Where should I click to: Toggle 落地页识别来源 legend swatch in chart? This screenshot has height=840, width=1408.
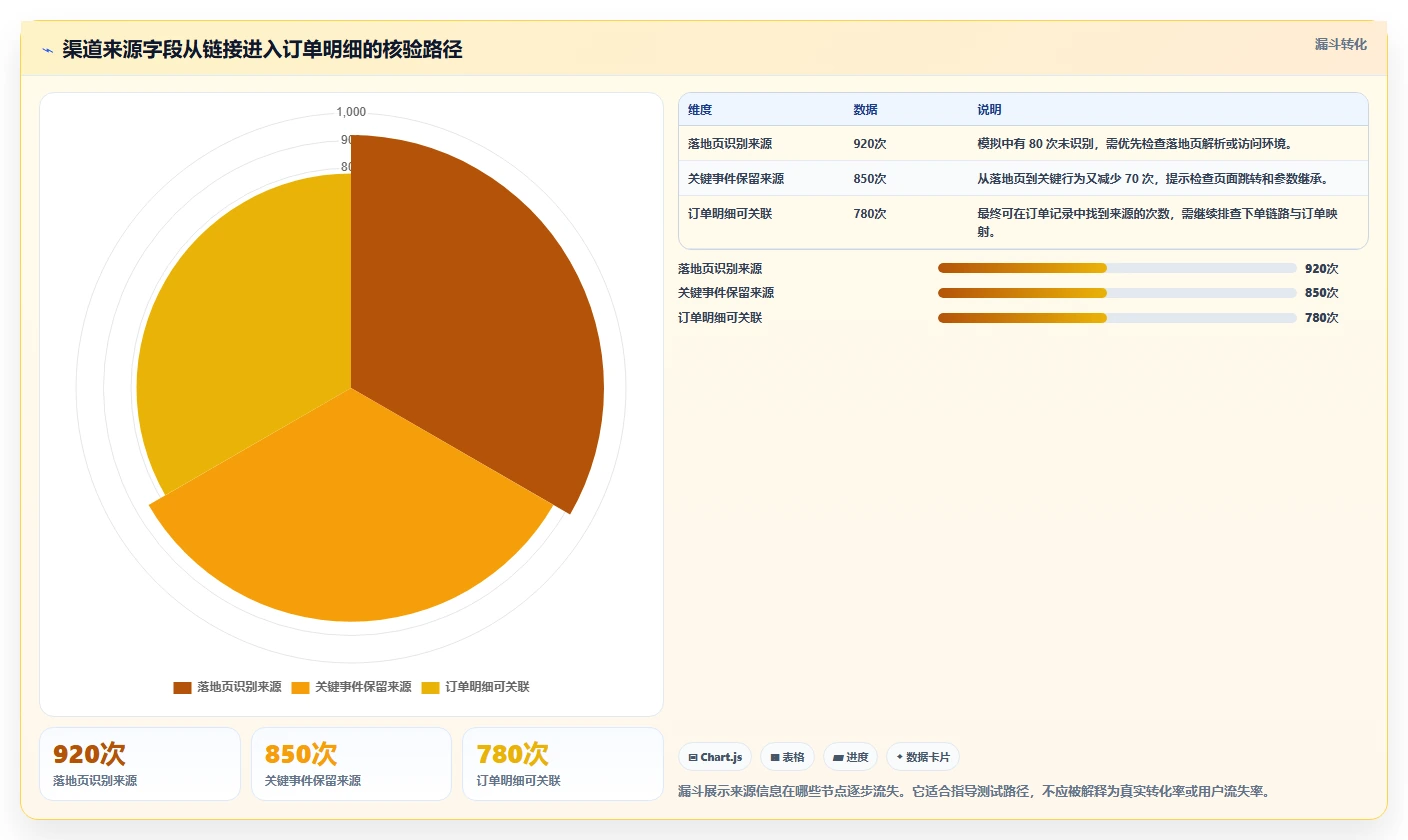(182, 687)
